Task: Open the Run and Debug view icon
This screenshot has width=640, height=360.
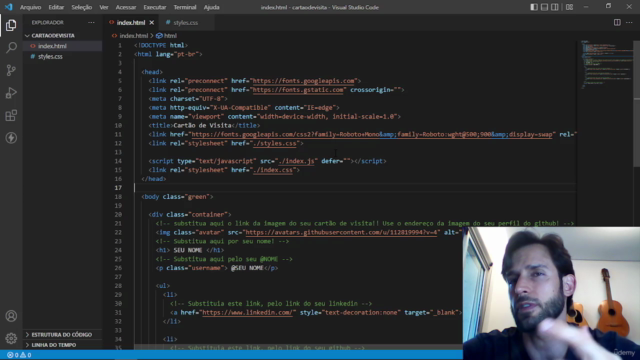Action: pyautogui.click(x=11, y=93)
